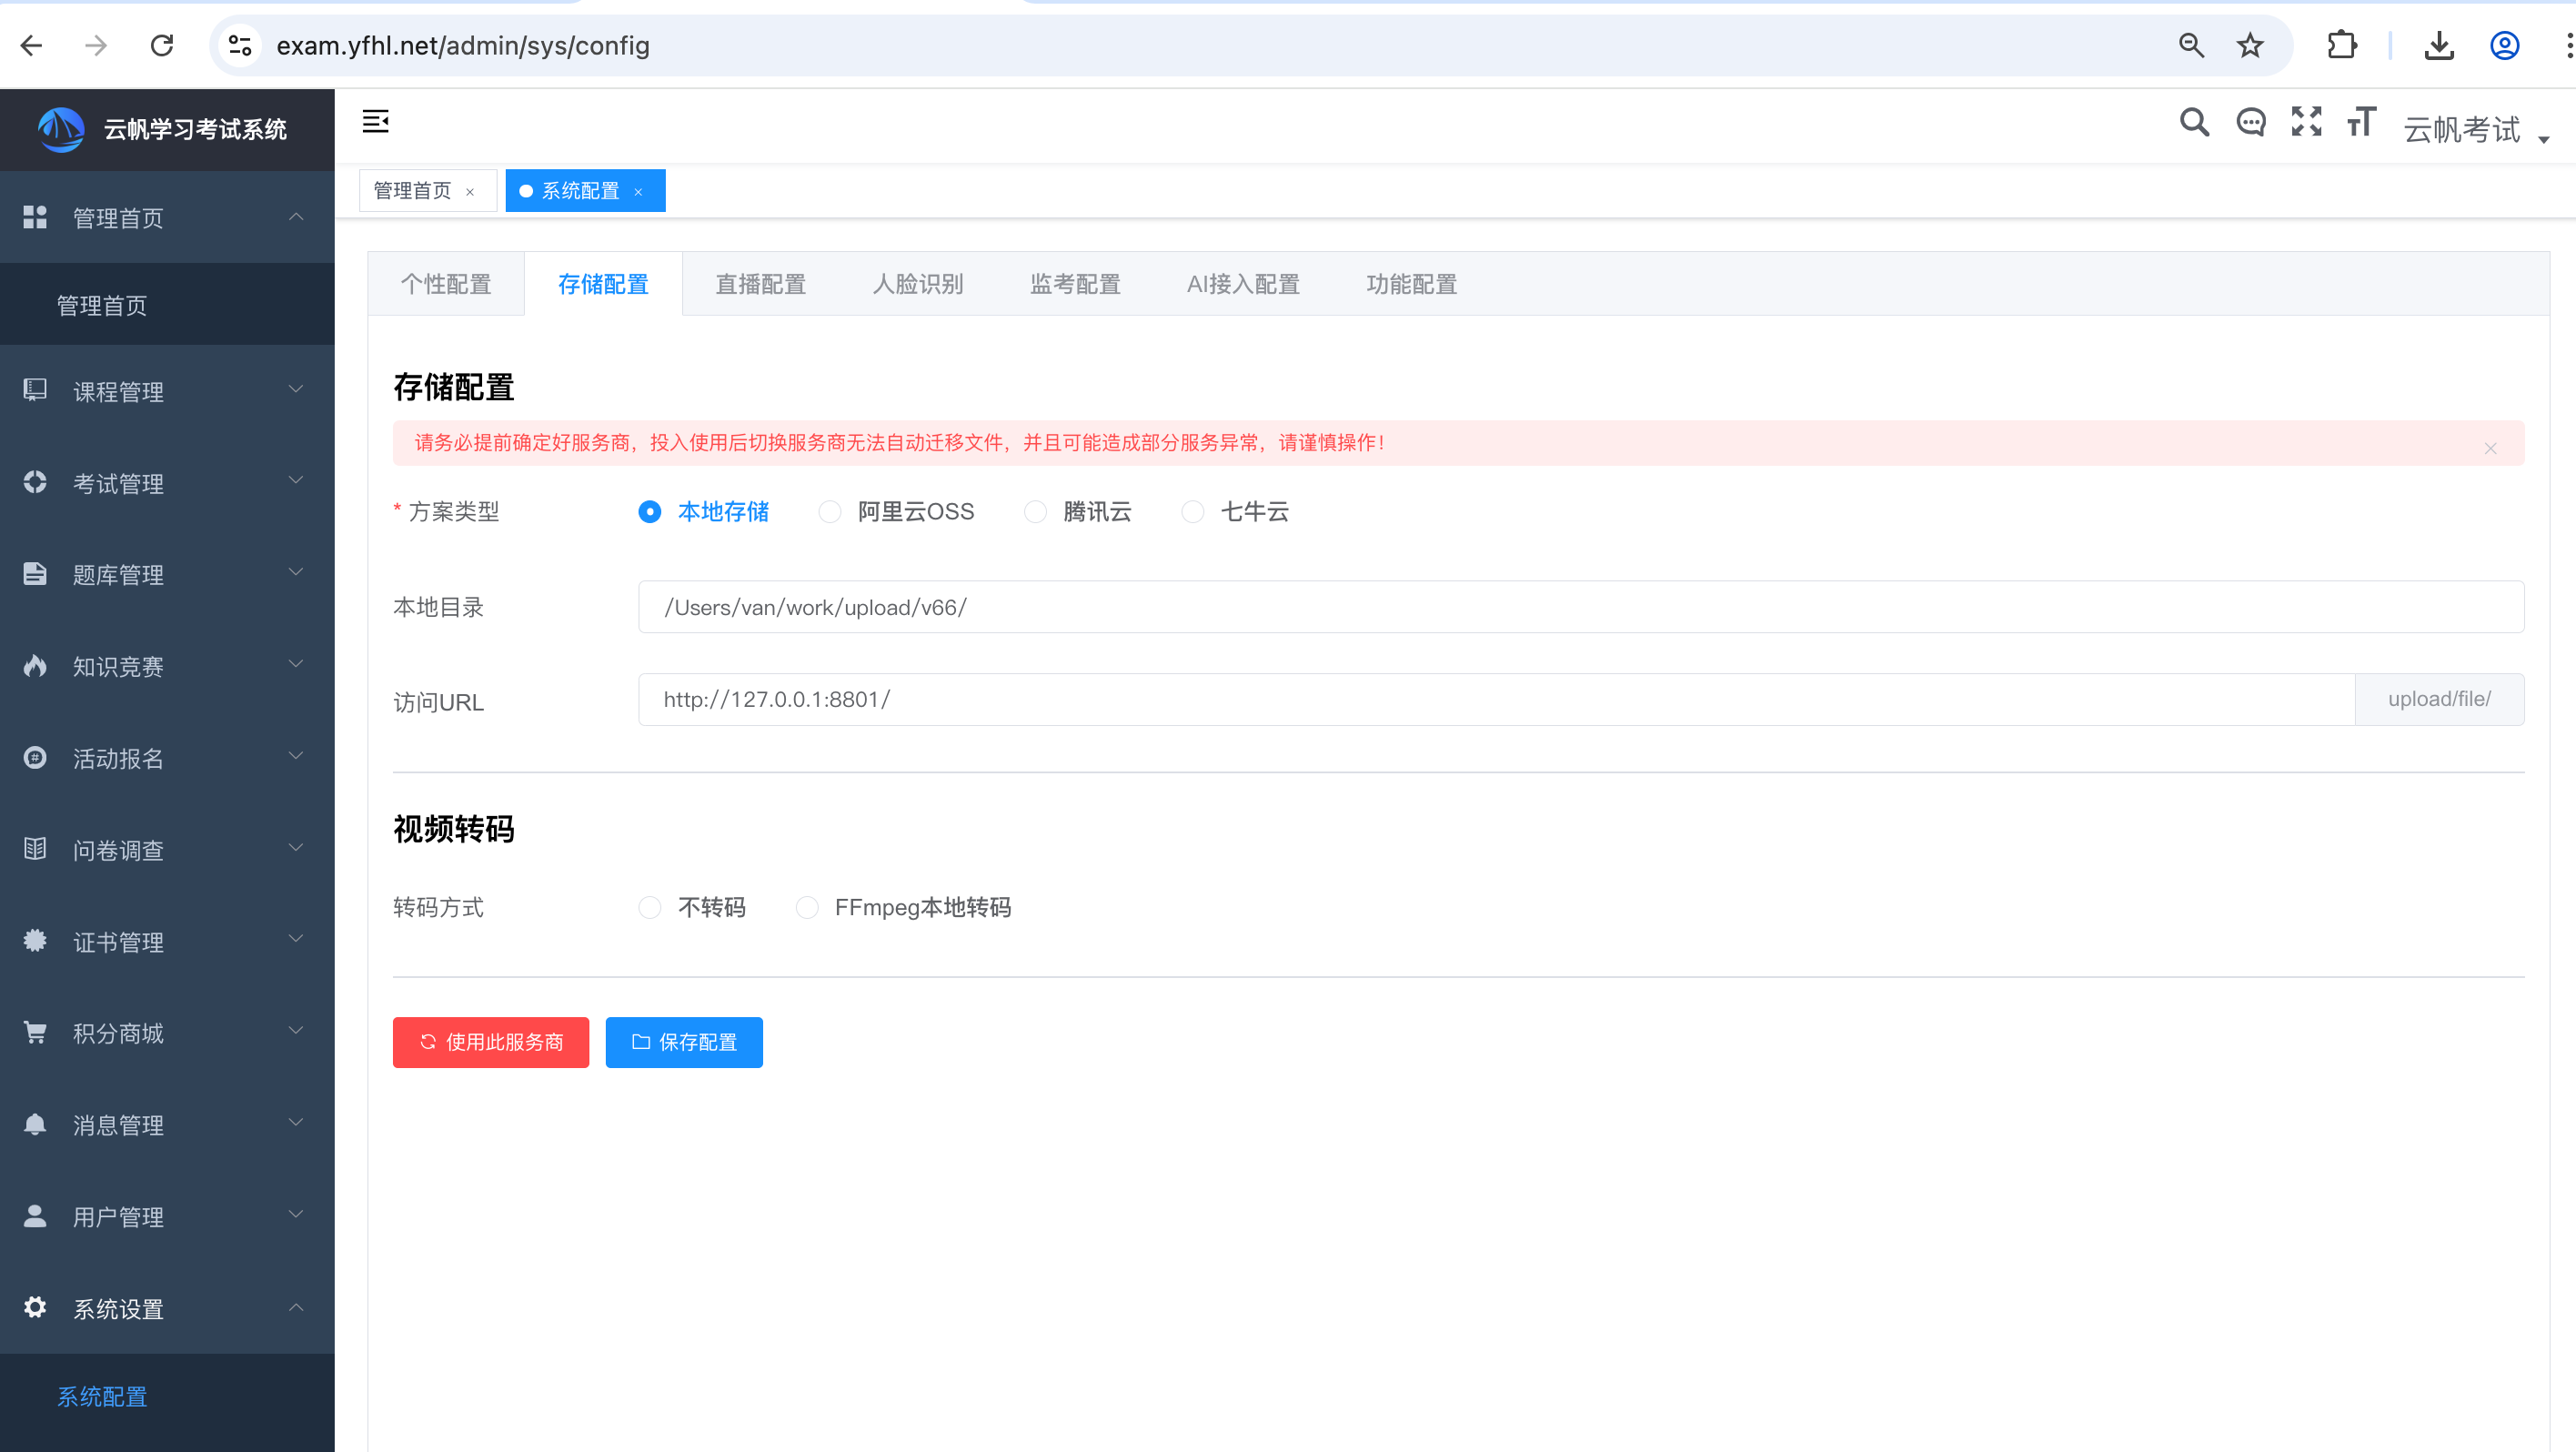Open the 云帆考试 user dropdown
2576x1452 pixels.
click(2476, 129)
